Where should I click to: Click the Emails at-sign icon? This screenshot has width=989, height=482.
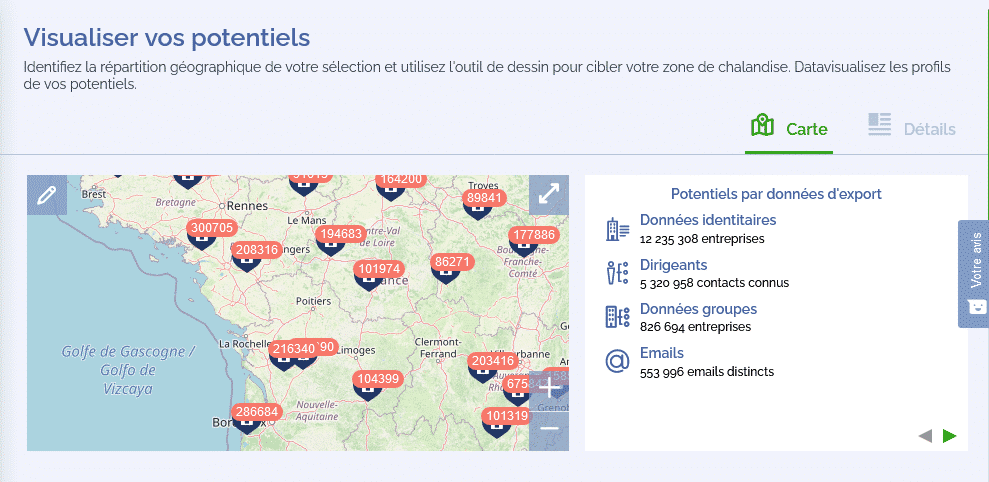(x=617, y=361)
